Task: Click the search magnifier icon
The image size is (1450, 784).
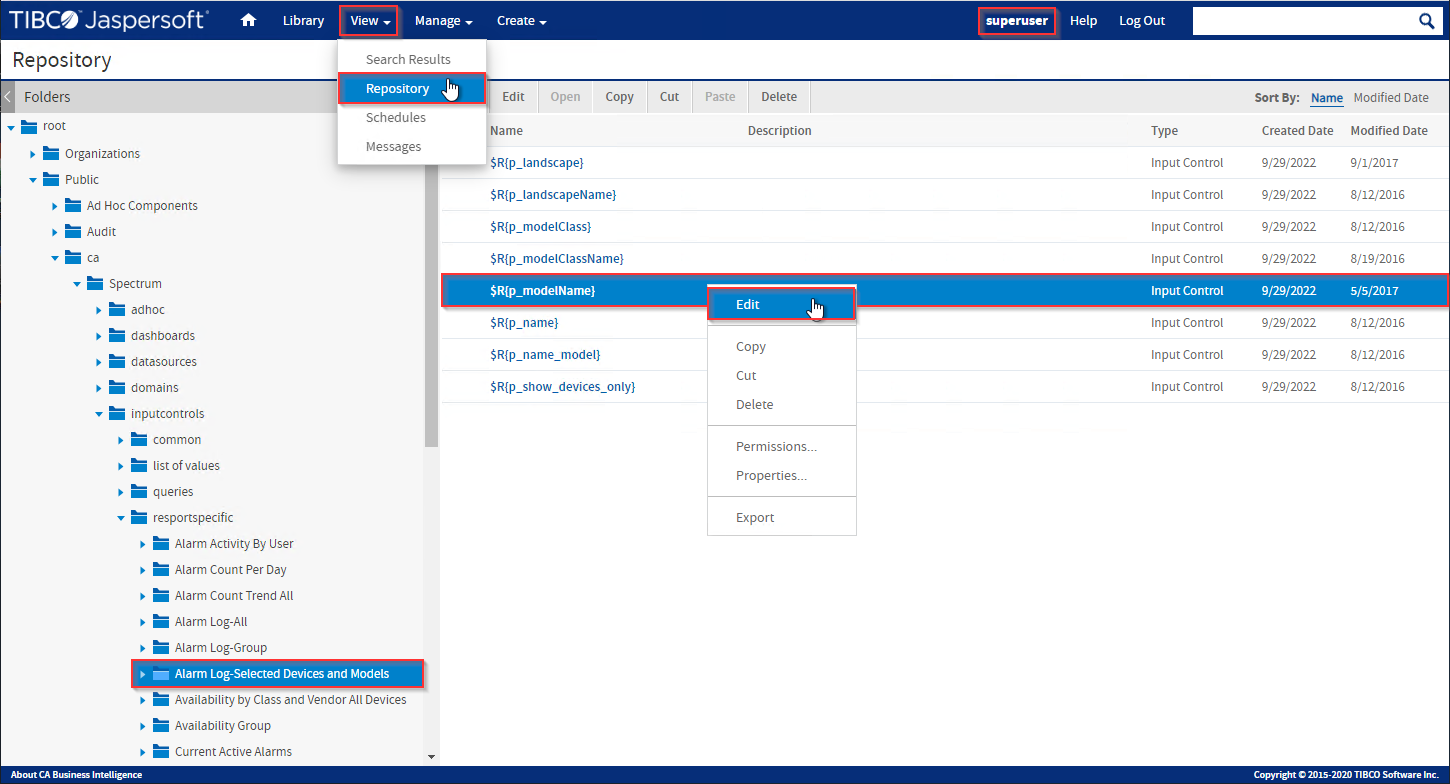Action: [x=1427, y=21]
